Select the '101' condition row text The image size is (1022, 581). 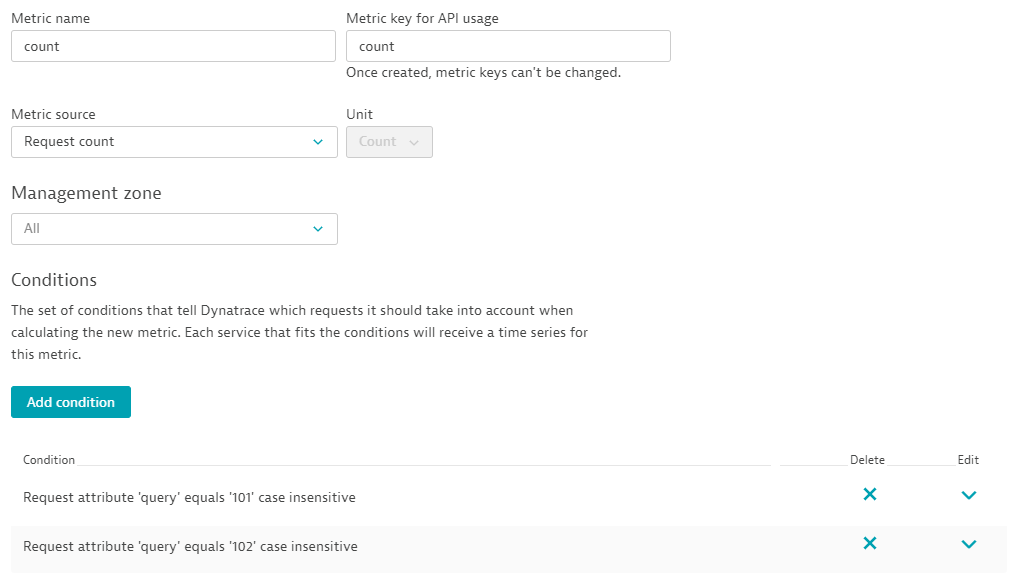point(189,497)
